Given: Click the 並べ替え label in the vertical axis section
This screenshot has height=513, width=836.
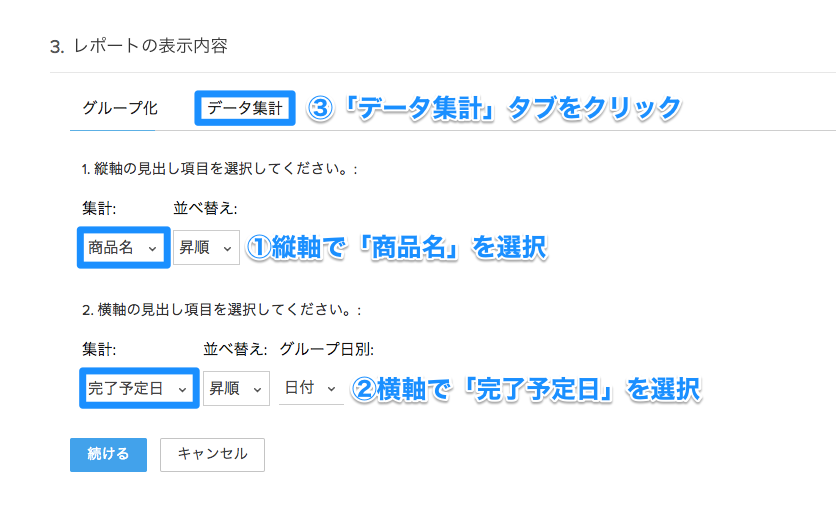Looking at the screenshot, I should 205,209.
